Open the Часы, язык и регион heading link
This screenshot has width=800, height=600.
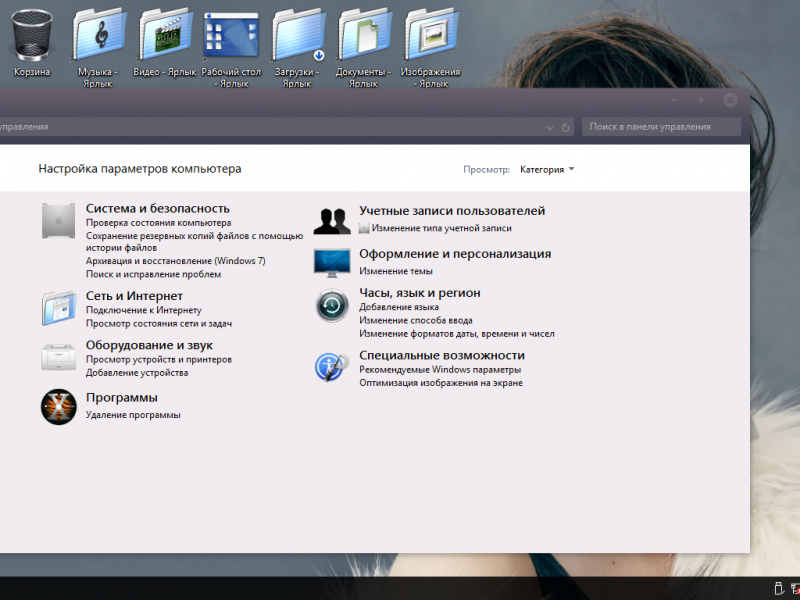(x=420, y=293)
